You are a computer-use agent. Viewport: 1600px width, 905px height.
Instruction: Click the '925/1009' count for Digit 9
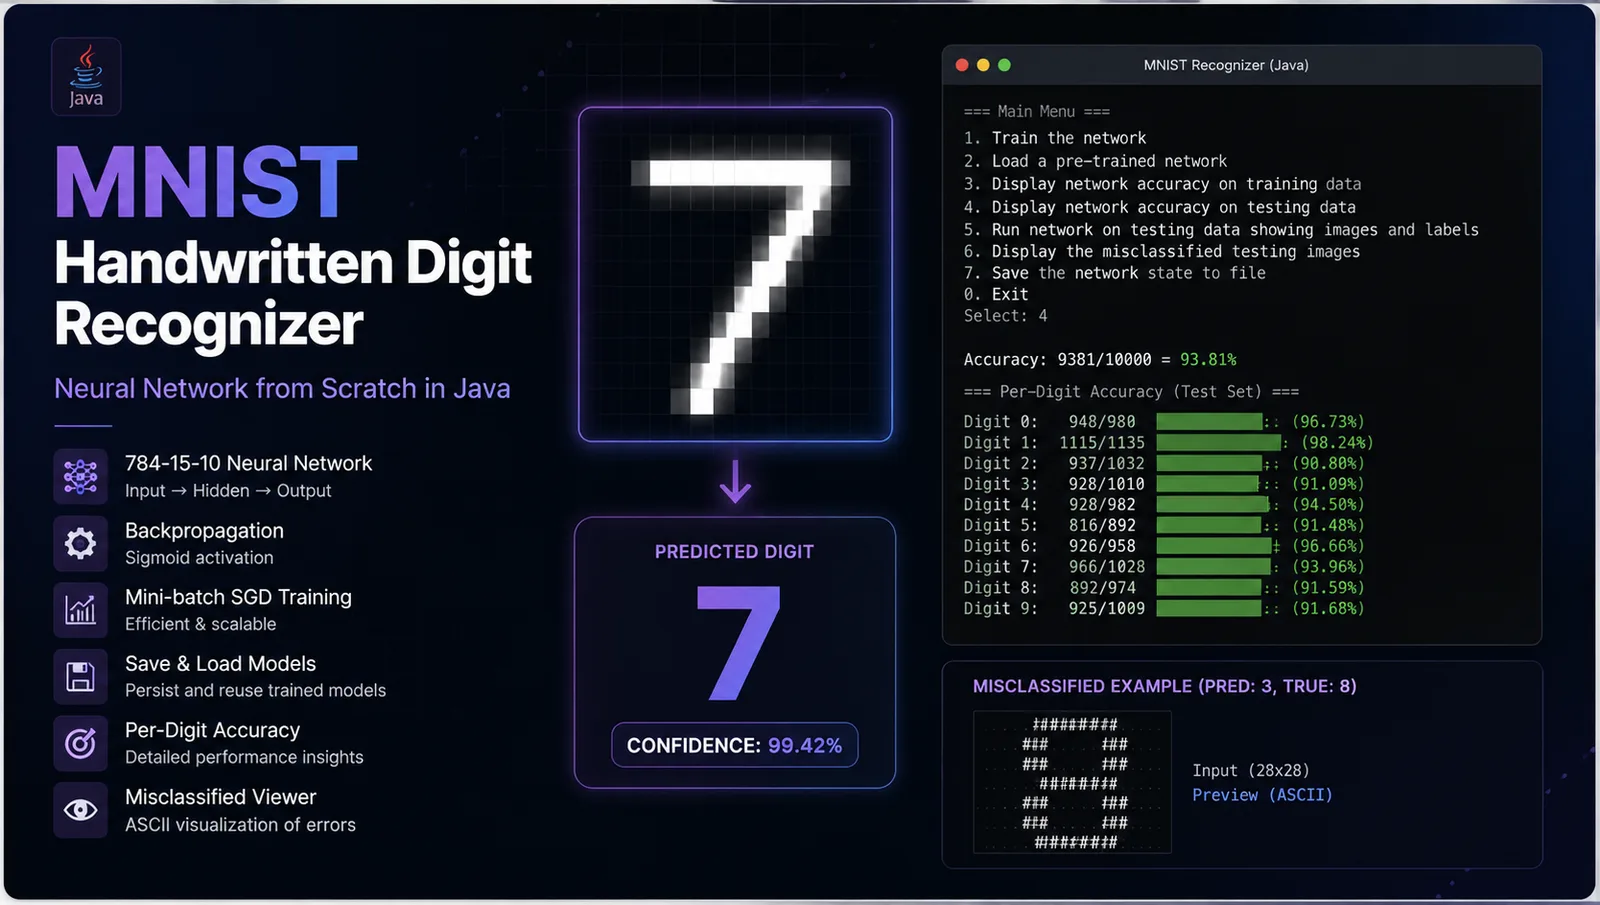coord(1107,608)
